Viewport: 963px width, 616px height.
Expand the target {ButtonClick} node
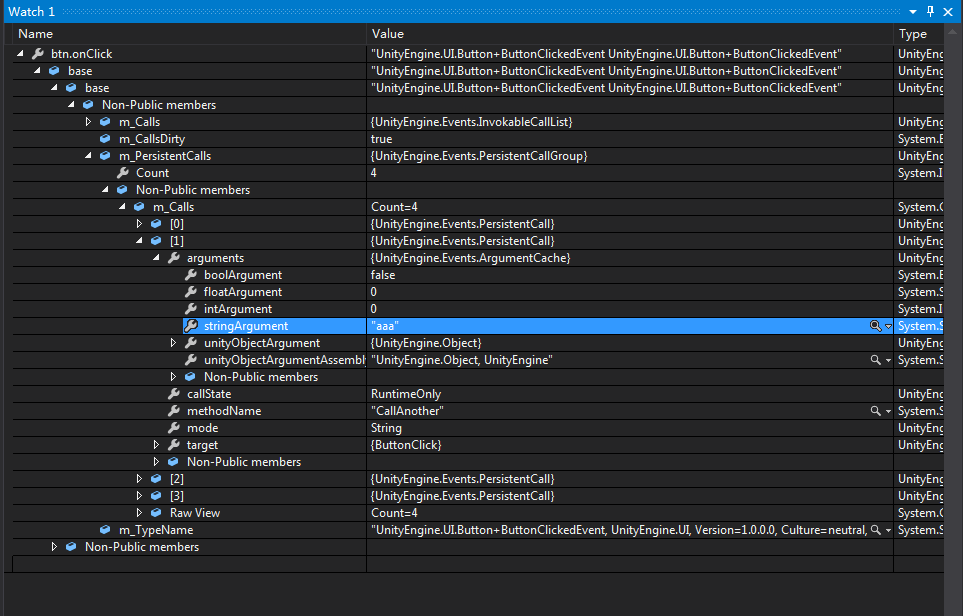(x=157, y=445)
